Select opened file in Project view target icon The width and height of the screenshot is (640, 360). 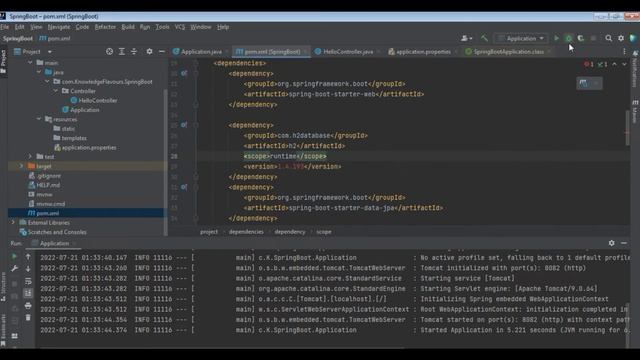(x=109, y=51)
